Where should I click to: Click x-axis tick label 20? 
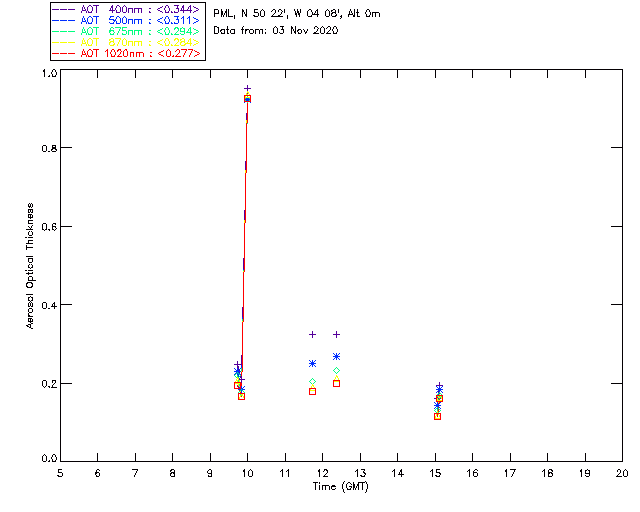point(622,473)
